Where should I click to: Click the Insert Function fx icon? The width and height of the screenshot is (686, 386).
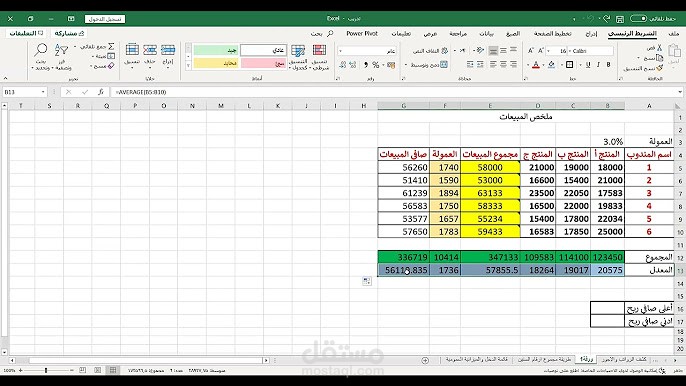[101, 92]
